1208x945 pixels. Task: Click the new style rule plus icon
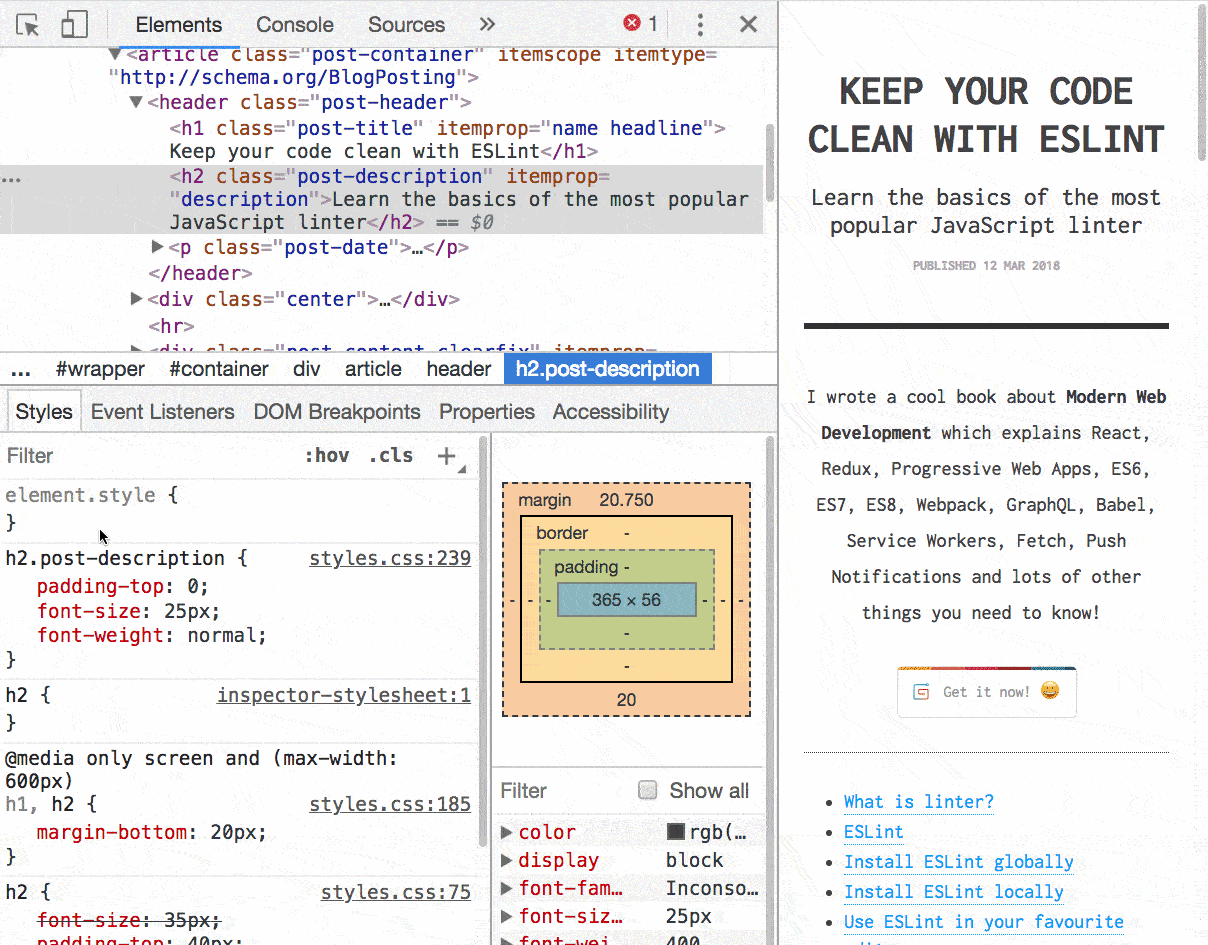click(x=446, y=455)
